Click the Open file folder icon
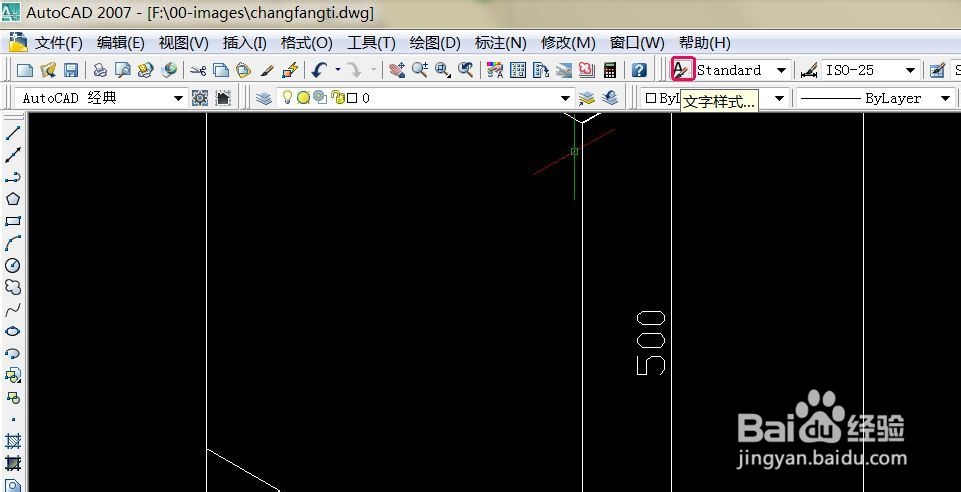Viewport: 961px width, 492px height. [x=48, y=70]
